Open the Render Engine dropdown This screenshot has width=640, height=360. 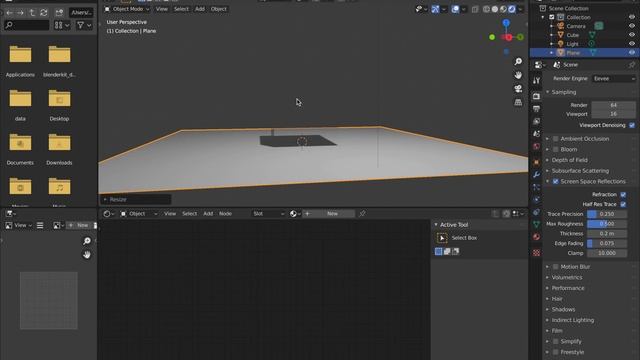click(613, 78)
